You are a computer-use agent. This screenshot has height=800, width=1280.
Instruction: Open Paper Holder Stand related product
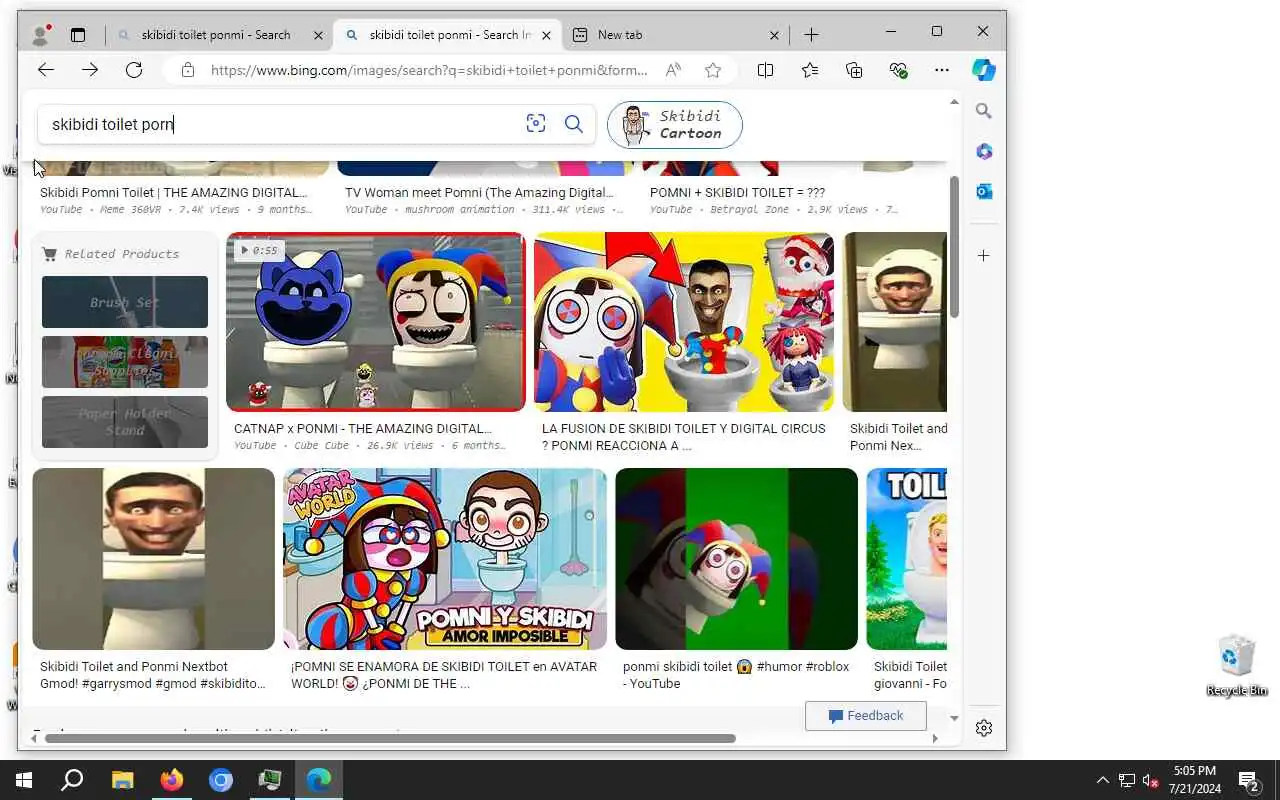125,422
